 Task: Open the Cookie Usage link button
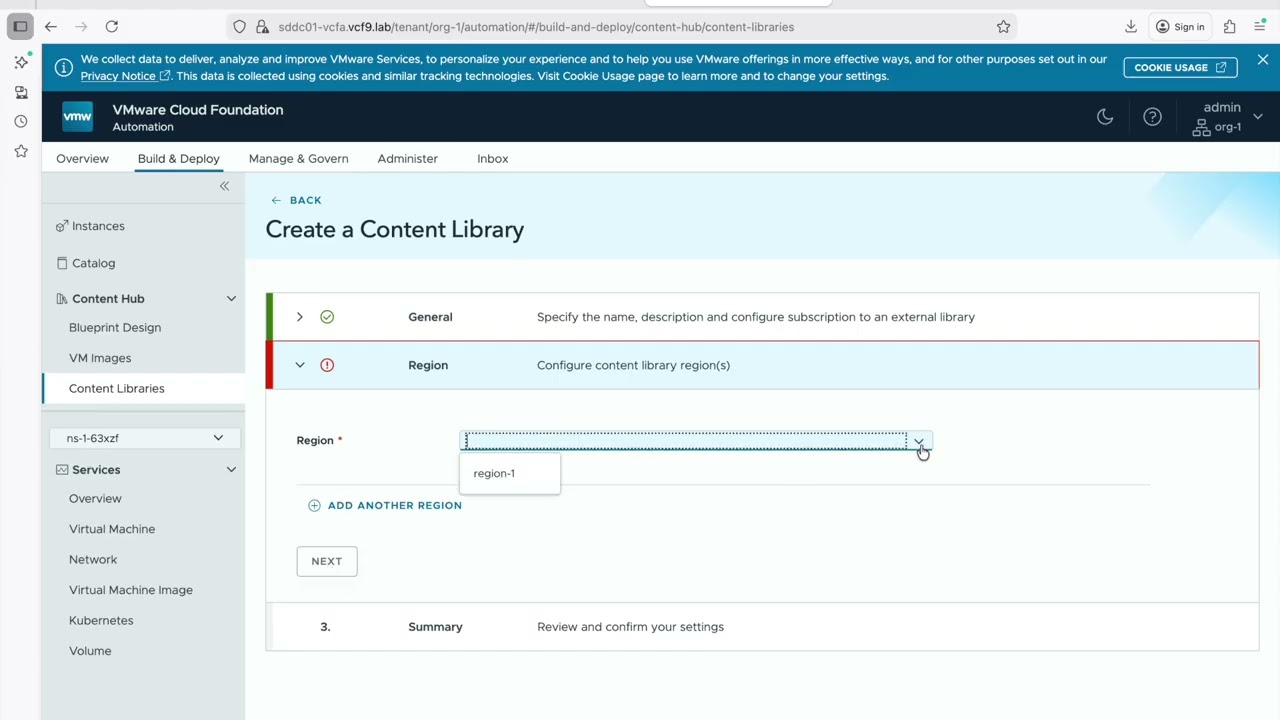pos(1180,67)
